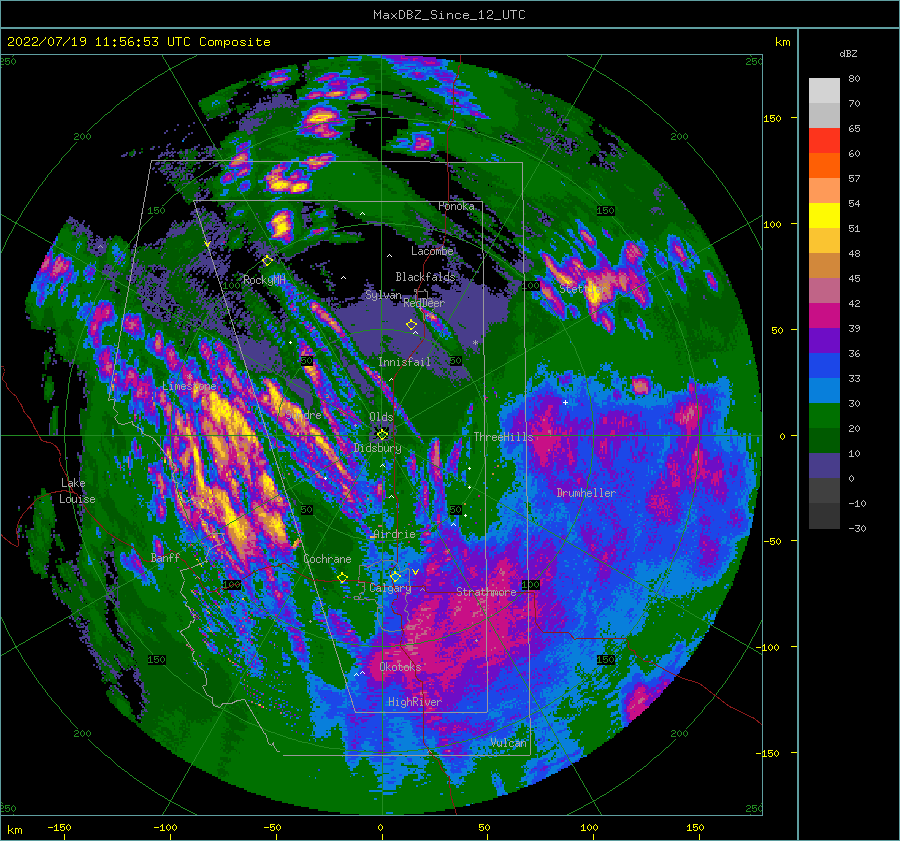The image size is (900, 841).
Task: Click the Vulcan label
Action: [508, 743]
